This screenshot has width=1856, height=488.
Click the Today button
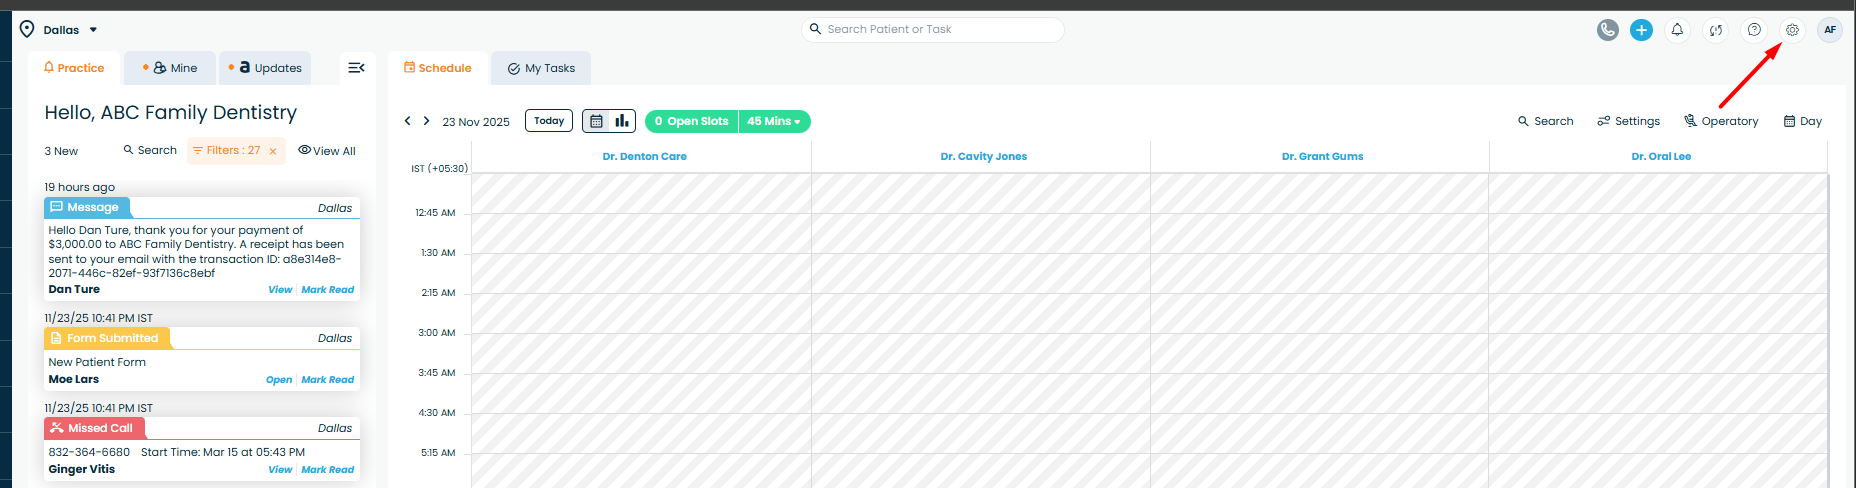(x=548, y=121)
